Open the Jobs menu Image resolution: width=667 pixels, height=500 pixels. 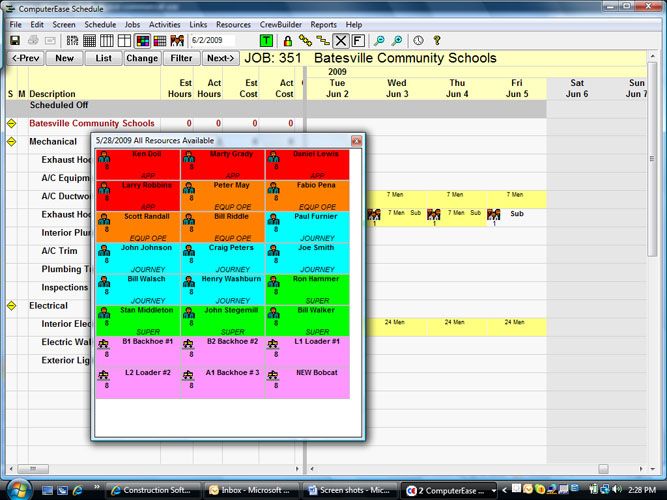pyautogui.click(x=132, y=25)
